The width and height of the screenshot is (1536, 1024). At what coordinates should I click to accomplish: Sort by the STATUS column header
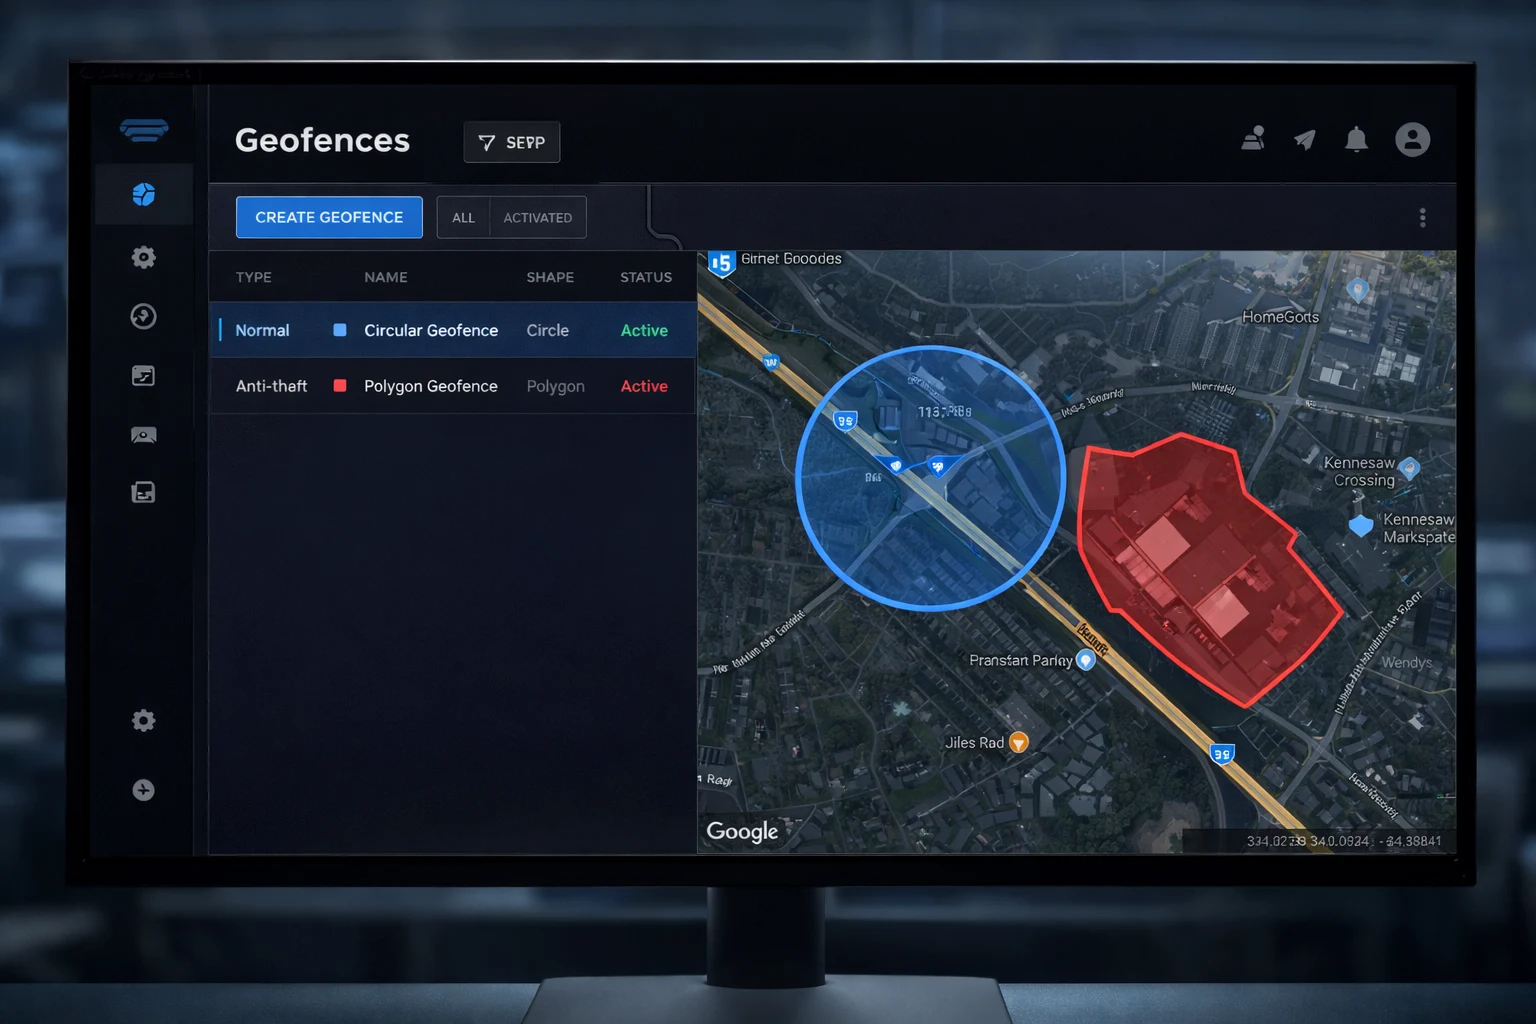tap(645, 277)
